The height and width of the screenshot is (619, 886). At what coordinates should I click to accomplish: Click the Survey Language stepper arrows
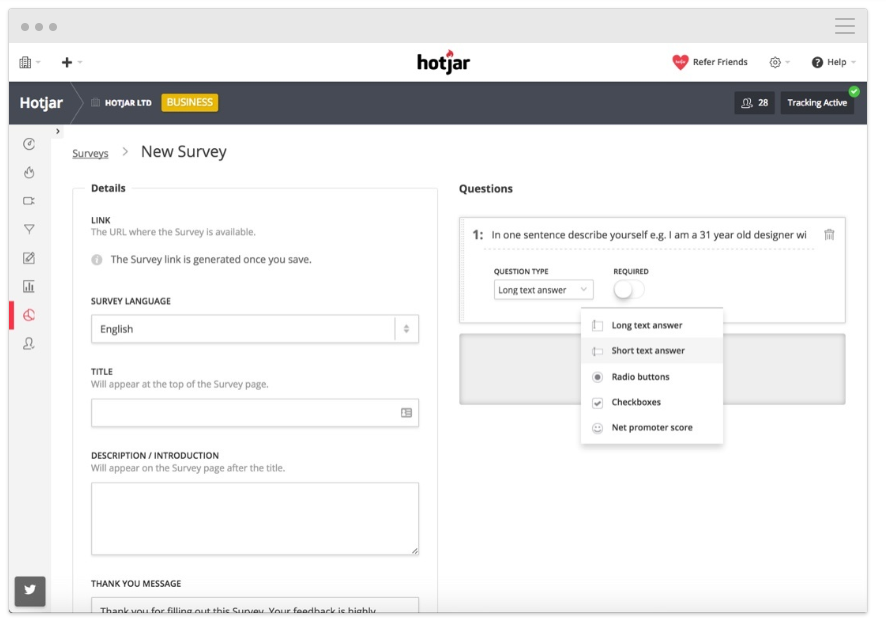tap(406, 329)
